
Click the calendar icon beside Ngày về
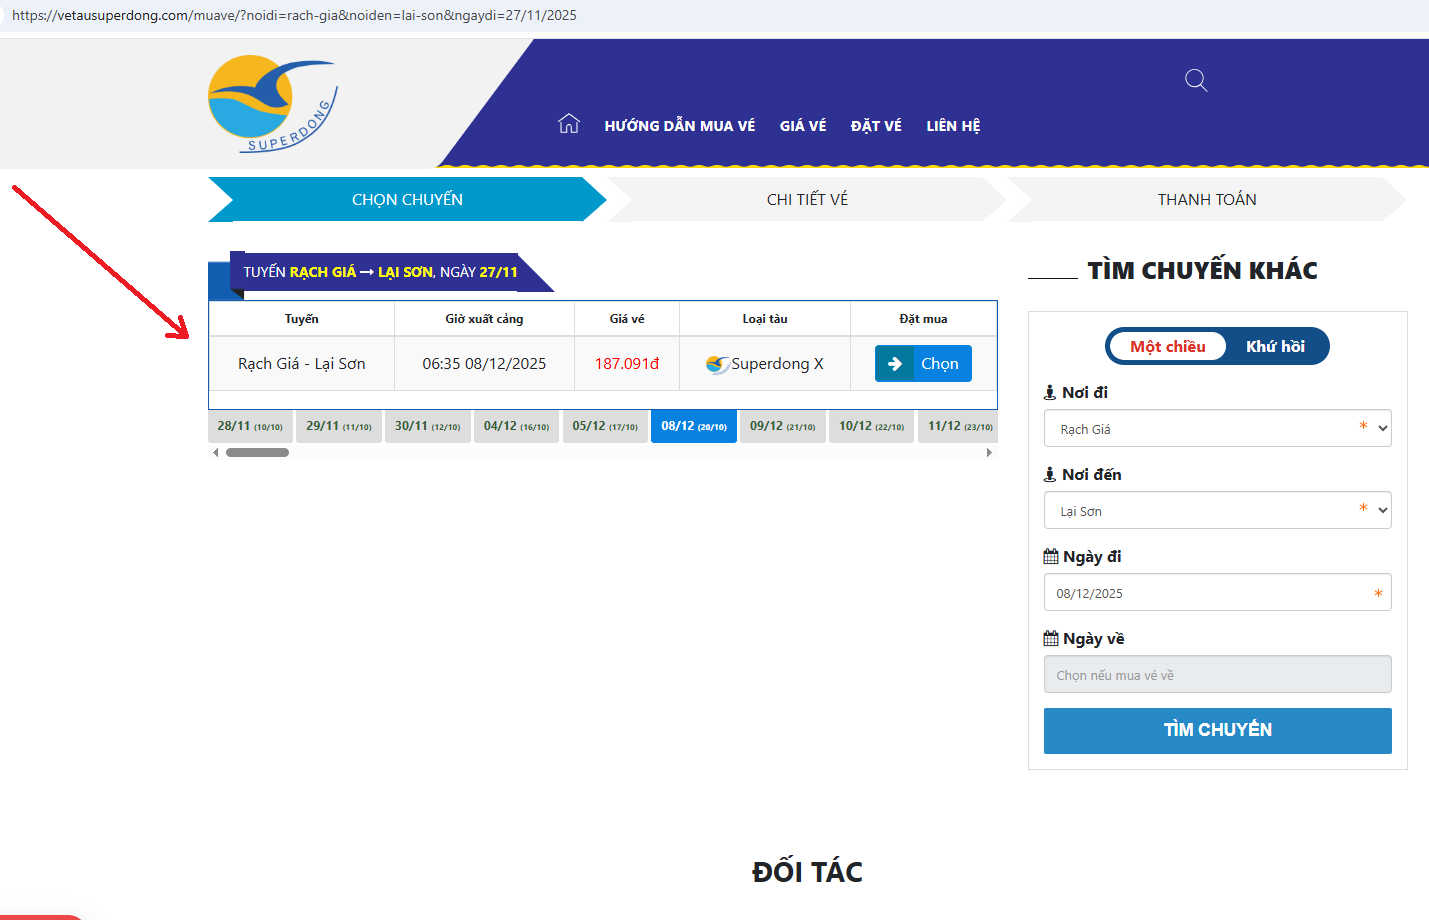[1051, 639]
